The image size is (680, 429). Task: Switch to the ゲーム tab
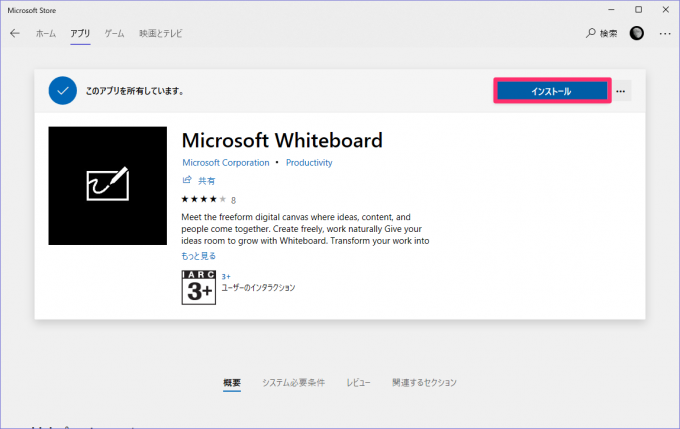coord(114,33)
